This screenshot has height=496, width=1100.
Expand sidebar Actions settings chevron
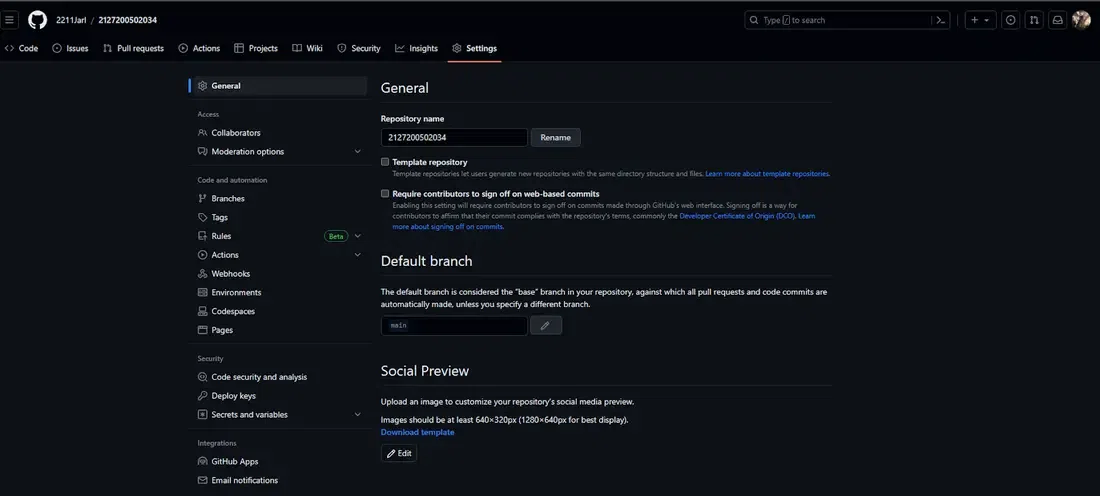[357, 255]
